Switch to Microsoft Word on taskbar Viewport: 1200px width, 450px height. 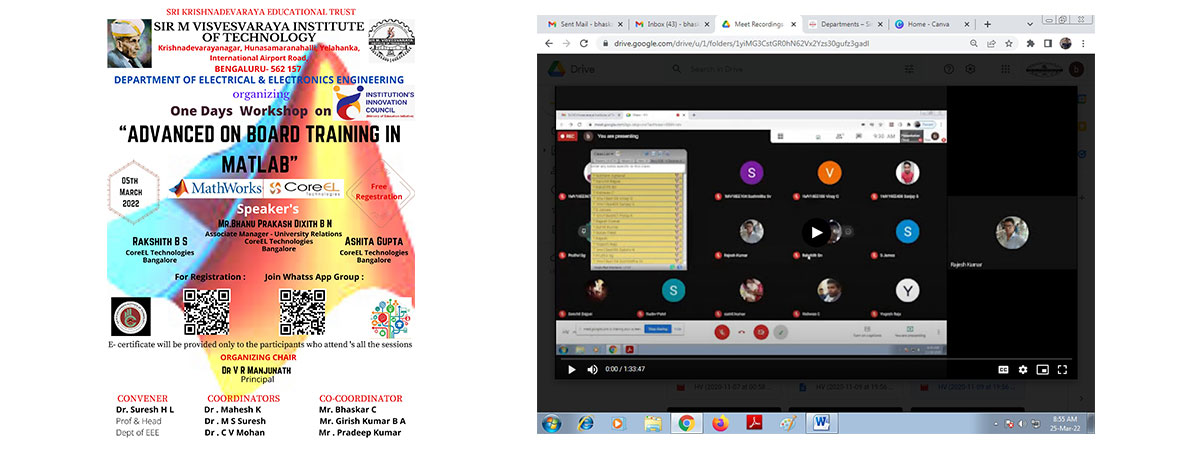[x=822, y=423]
